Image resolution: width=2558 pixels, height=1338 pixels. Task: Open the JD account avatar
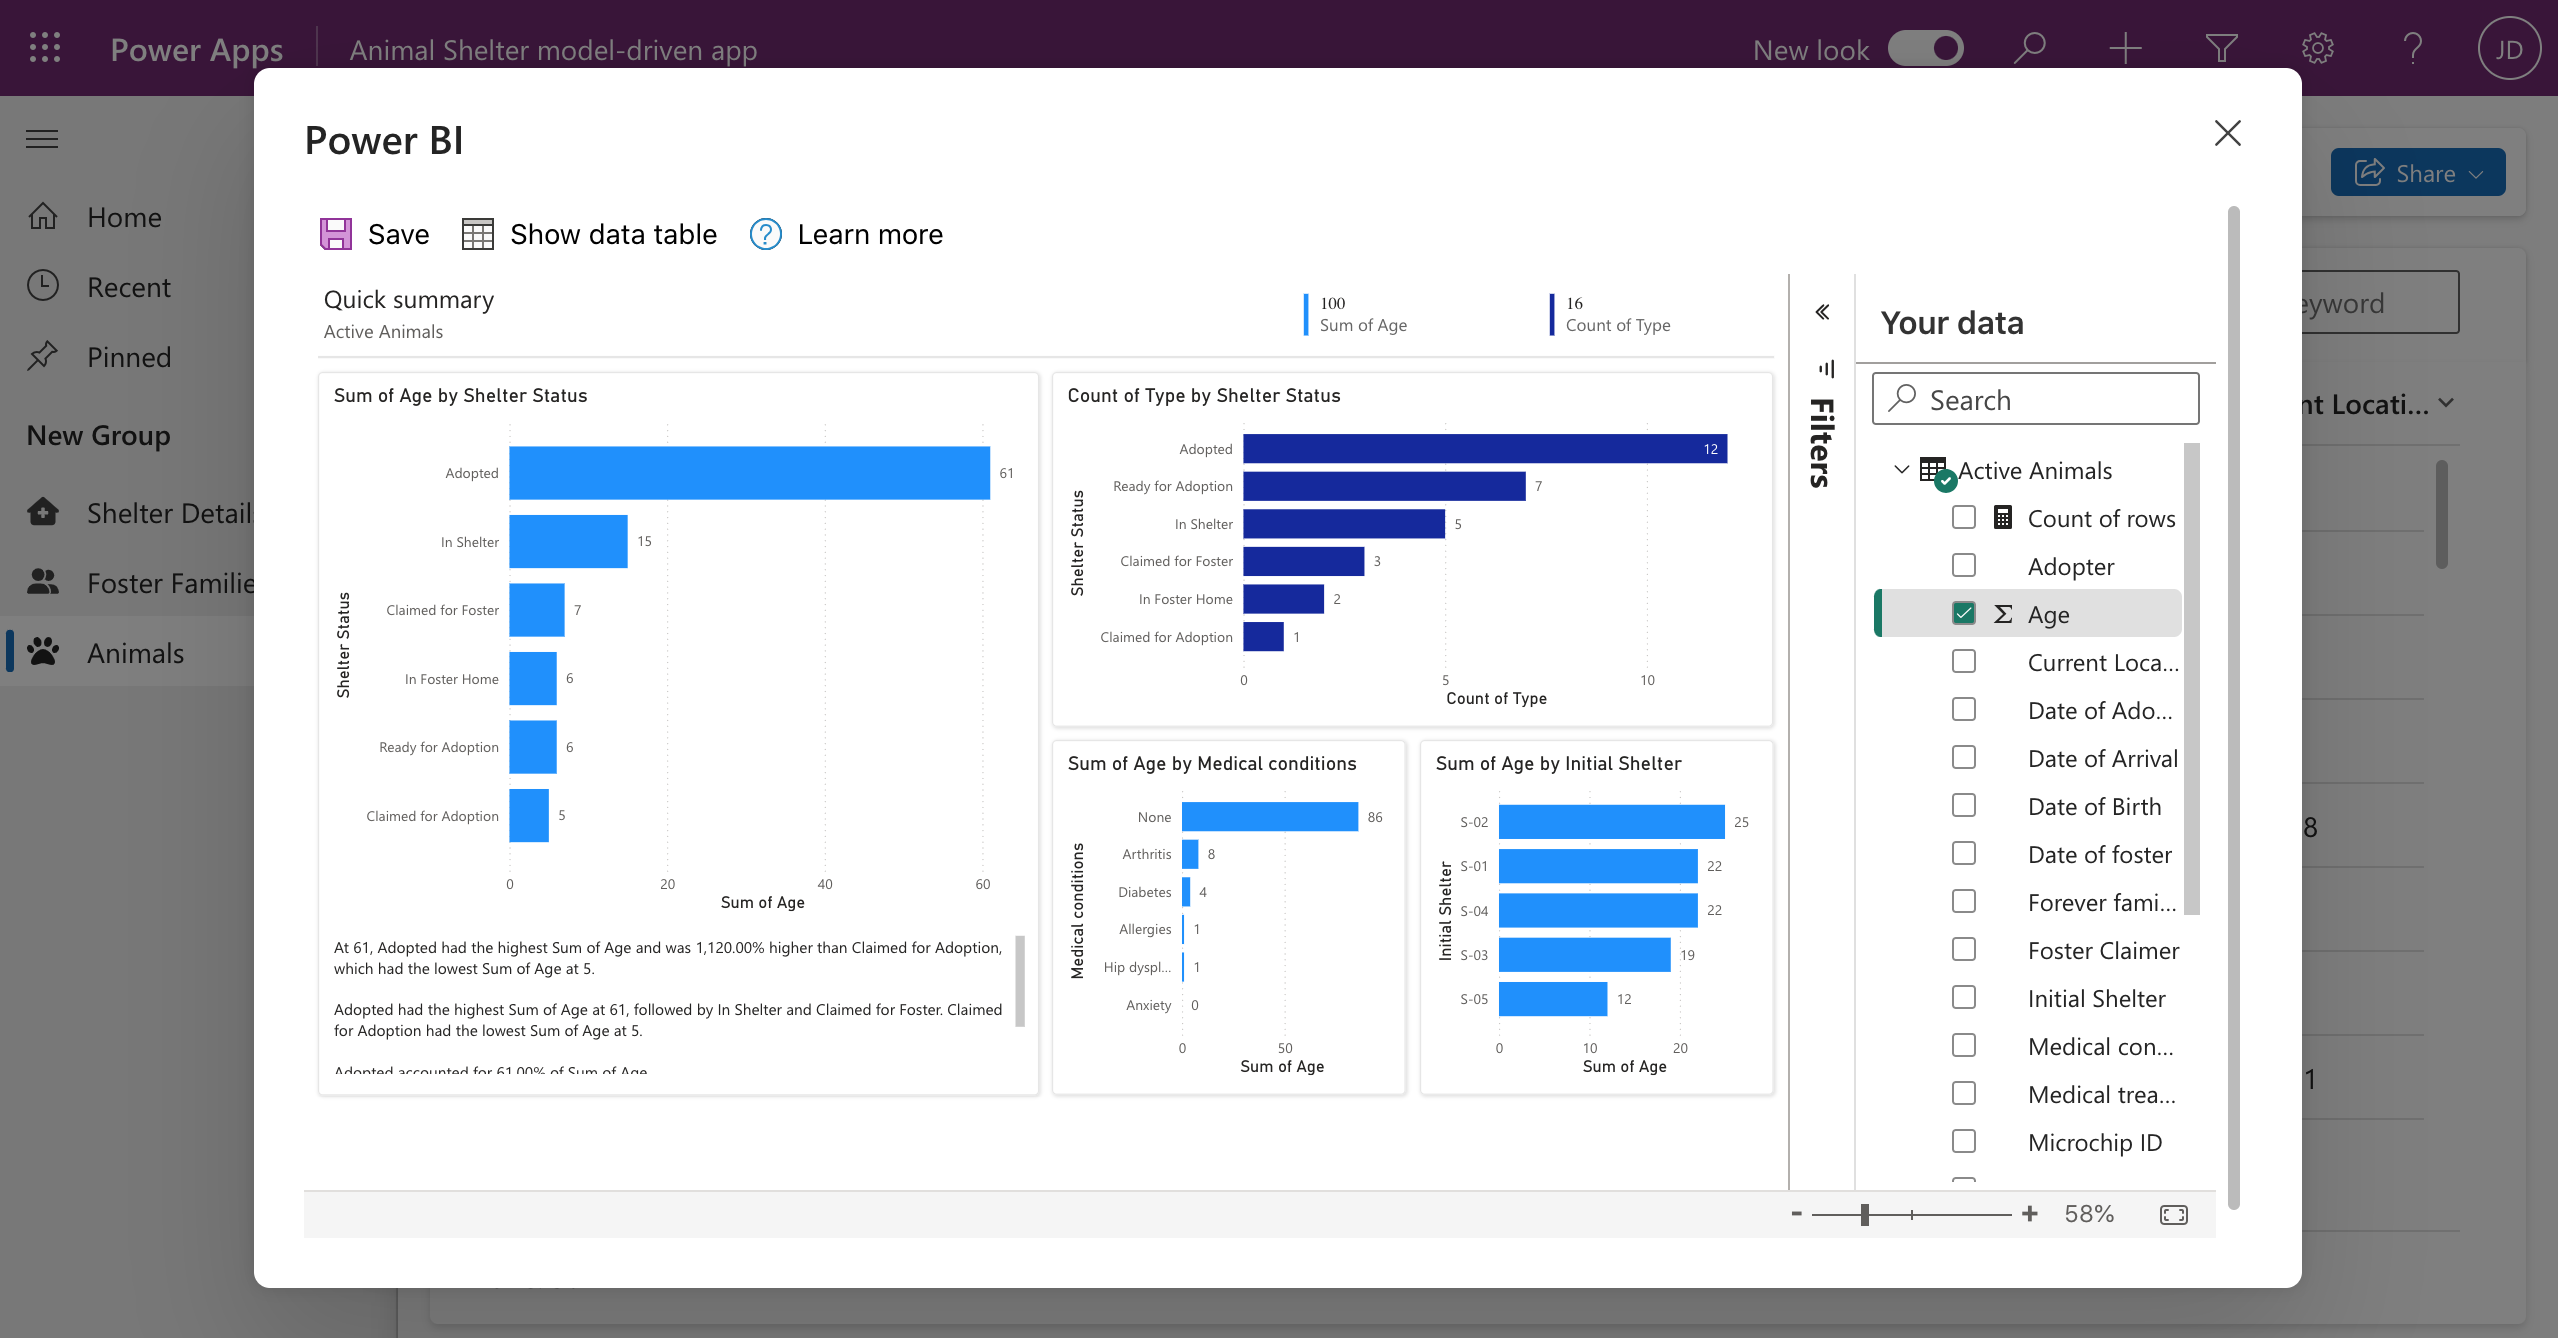[x=2509, y=48]
